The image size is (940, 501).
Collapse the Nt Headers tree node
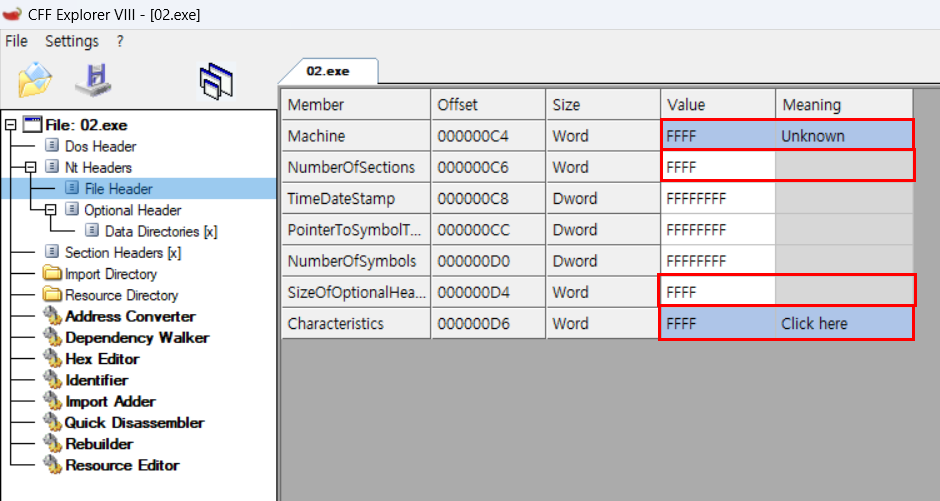tap(31, 167)
